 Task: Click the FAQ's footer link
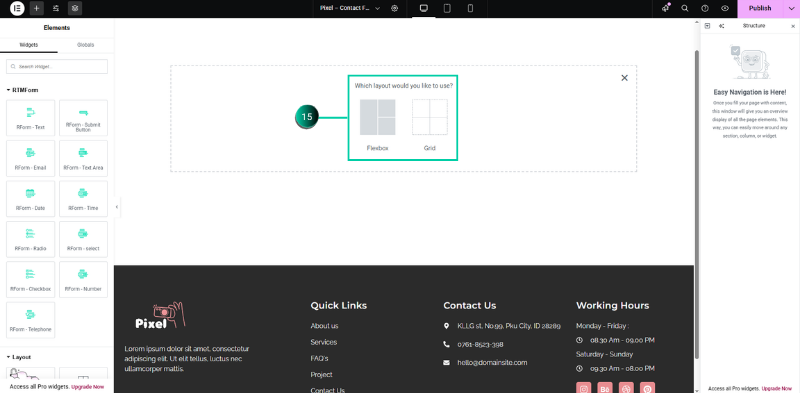pos(319,358)
